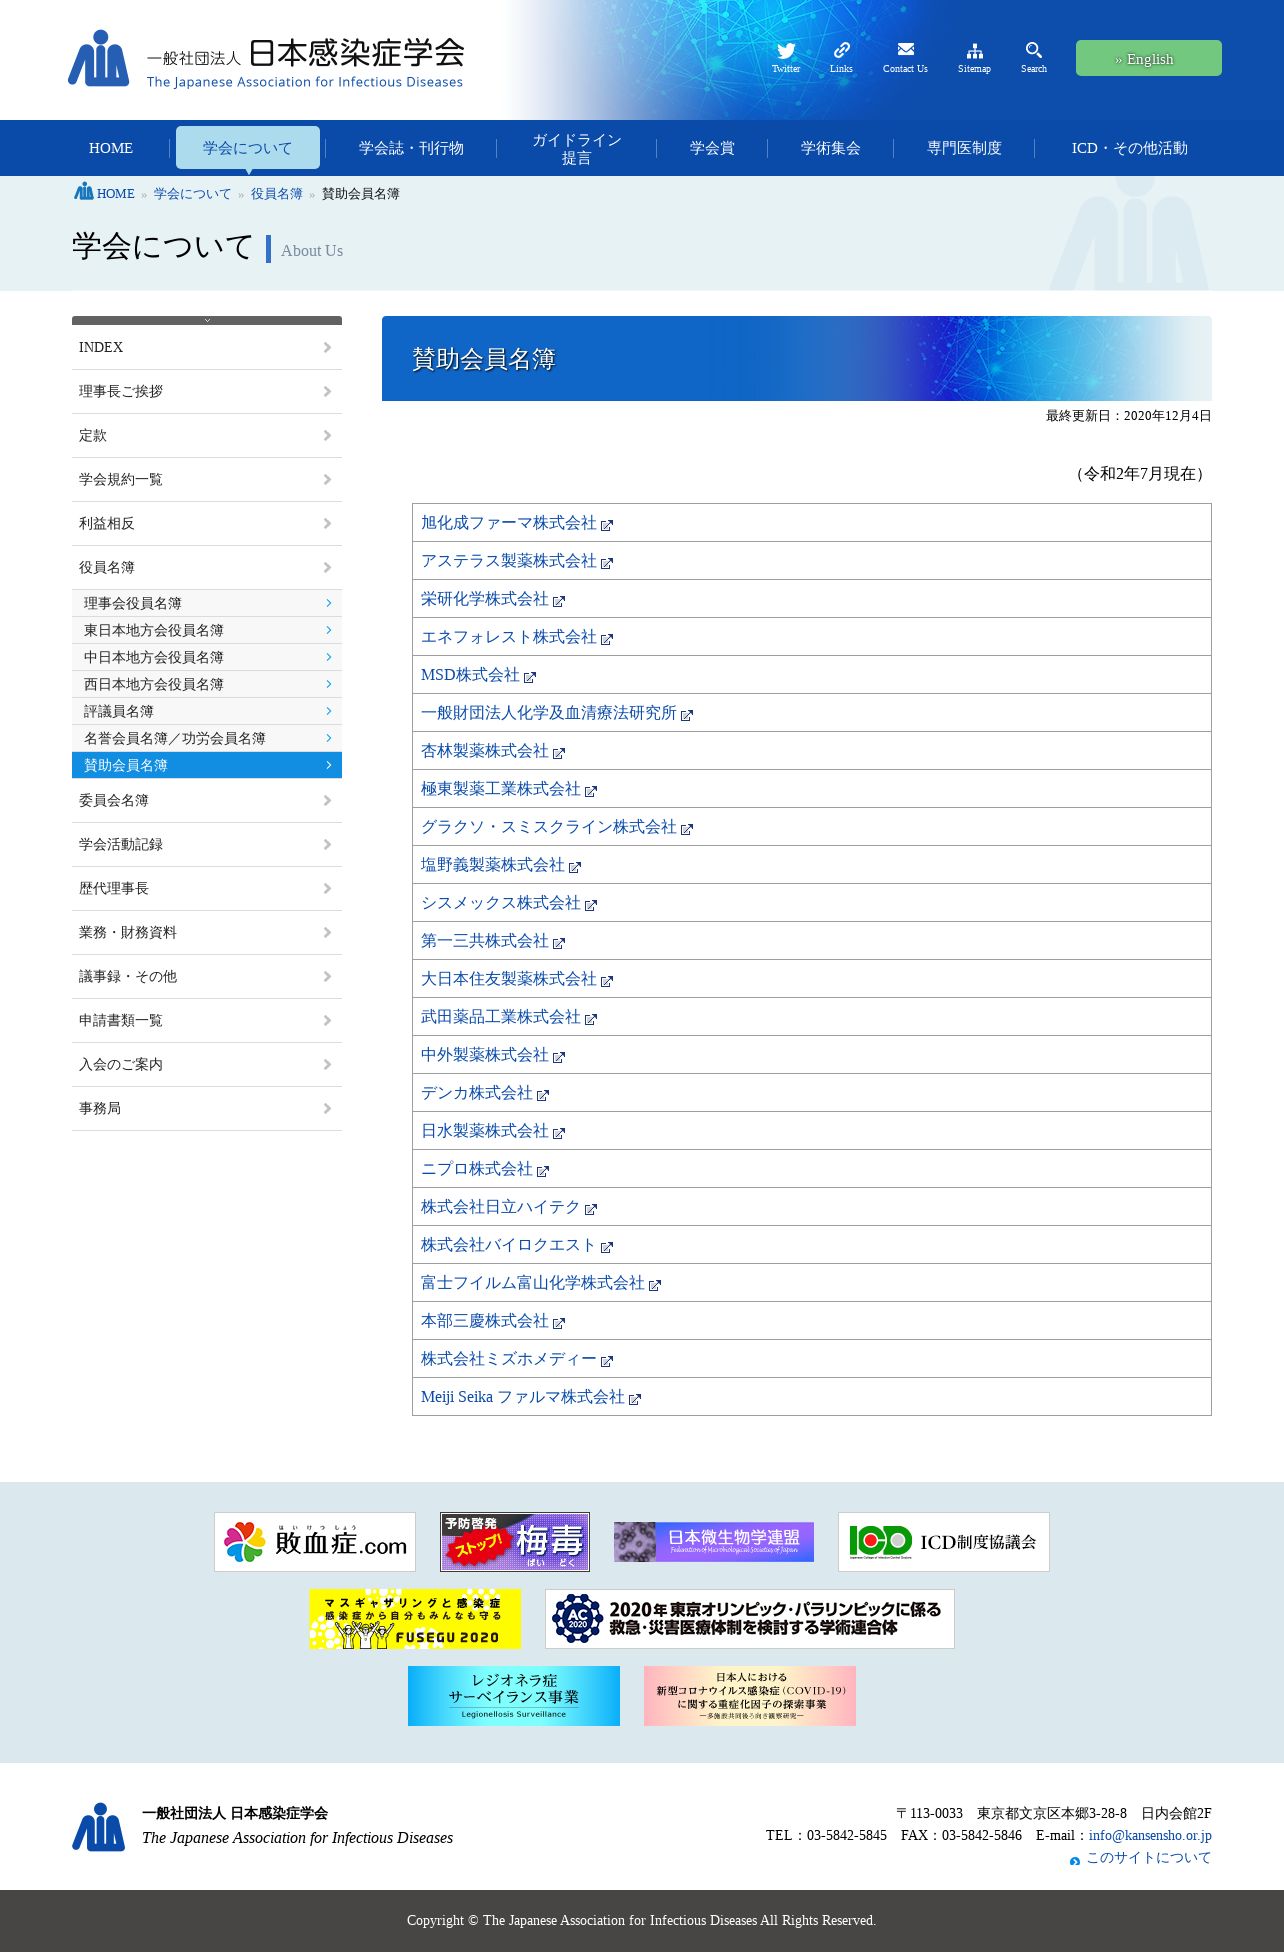Open 専門医制度 navigation item
The height and width of the screenshot is (1952, 1284).
tap(964, 148)
